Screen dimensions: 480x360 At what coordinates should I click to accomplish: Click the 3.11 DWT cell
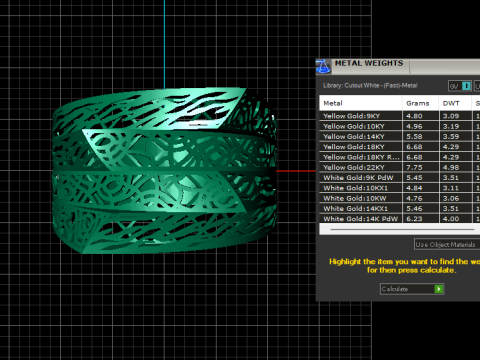(x=455, y=188)
